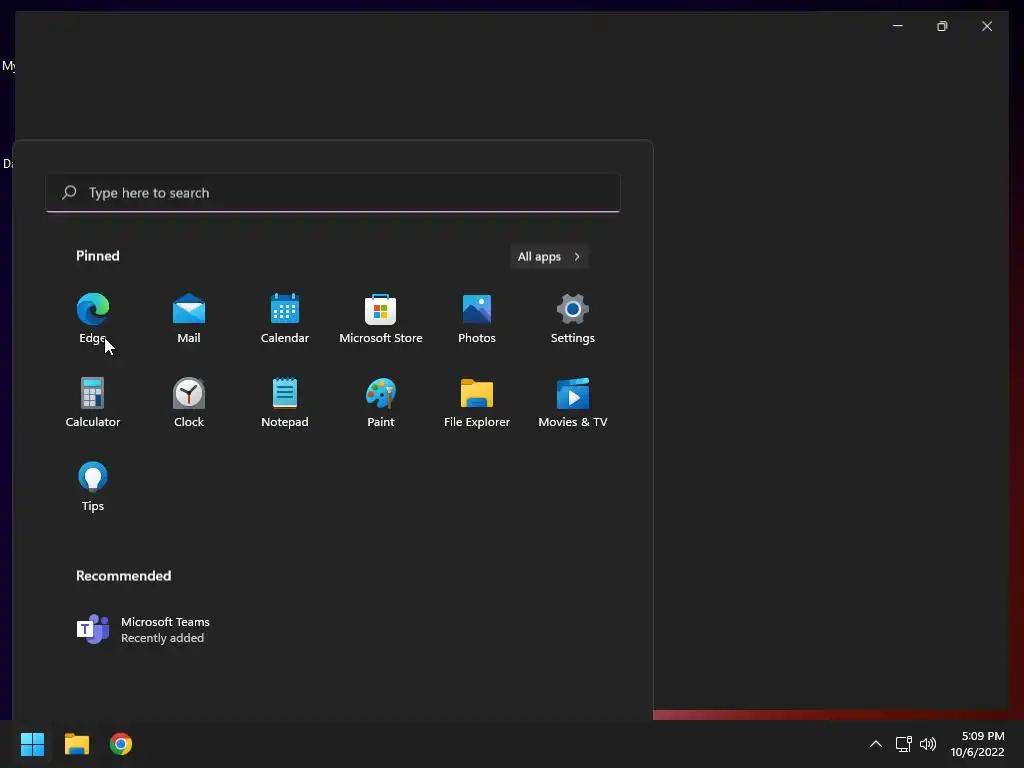Screen dimensions: 1024x768
Task: Close the window with the X button
Action: tap(987, 26)
